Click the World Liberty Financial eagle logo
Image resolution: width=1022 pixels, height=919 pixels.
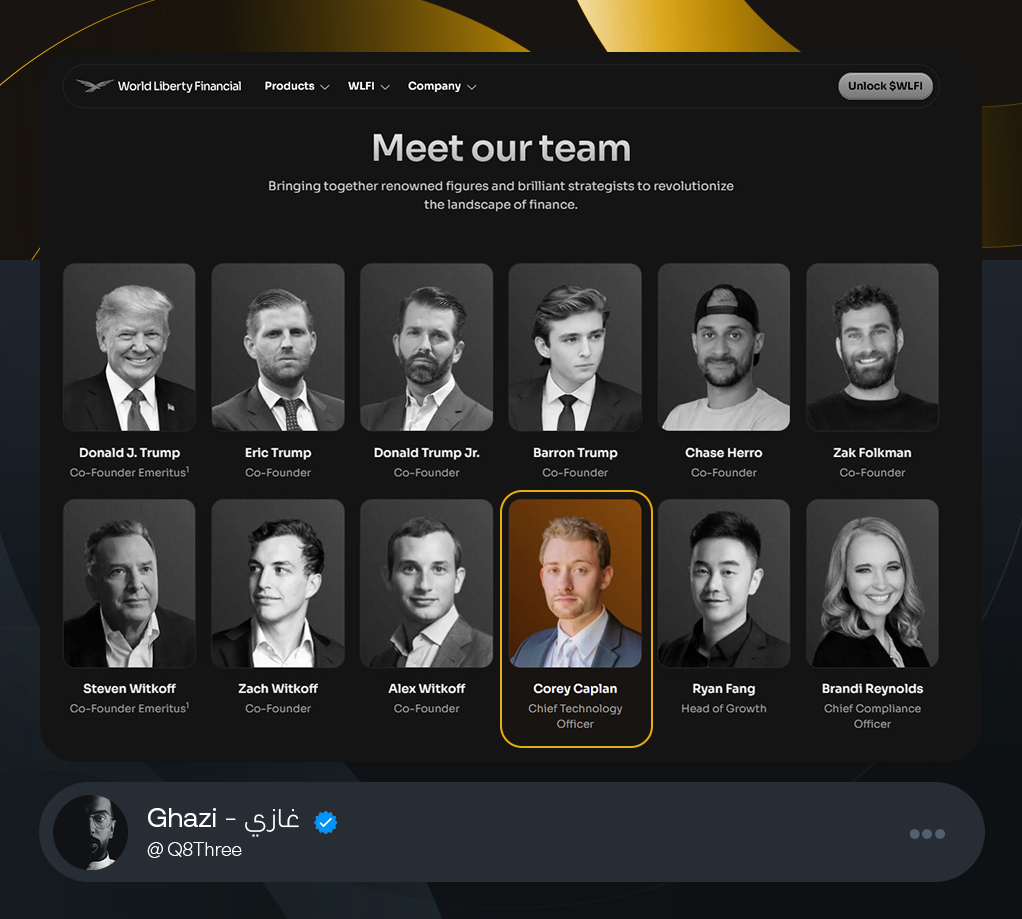[x=95, y=85]
